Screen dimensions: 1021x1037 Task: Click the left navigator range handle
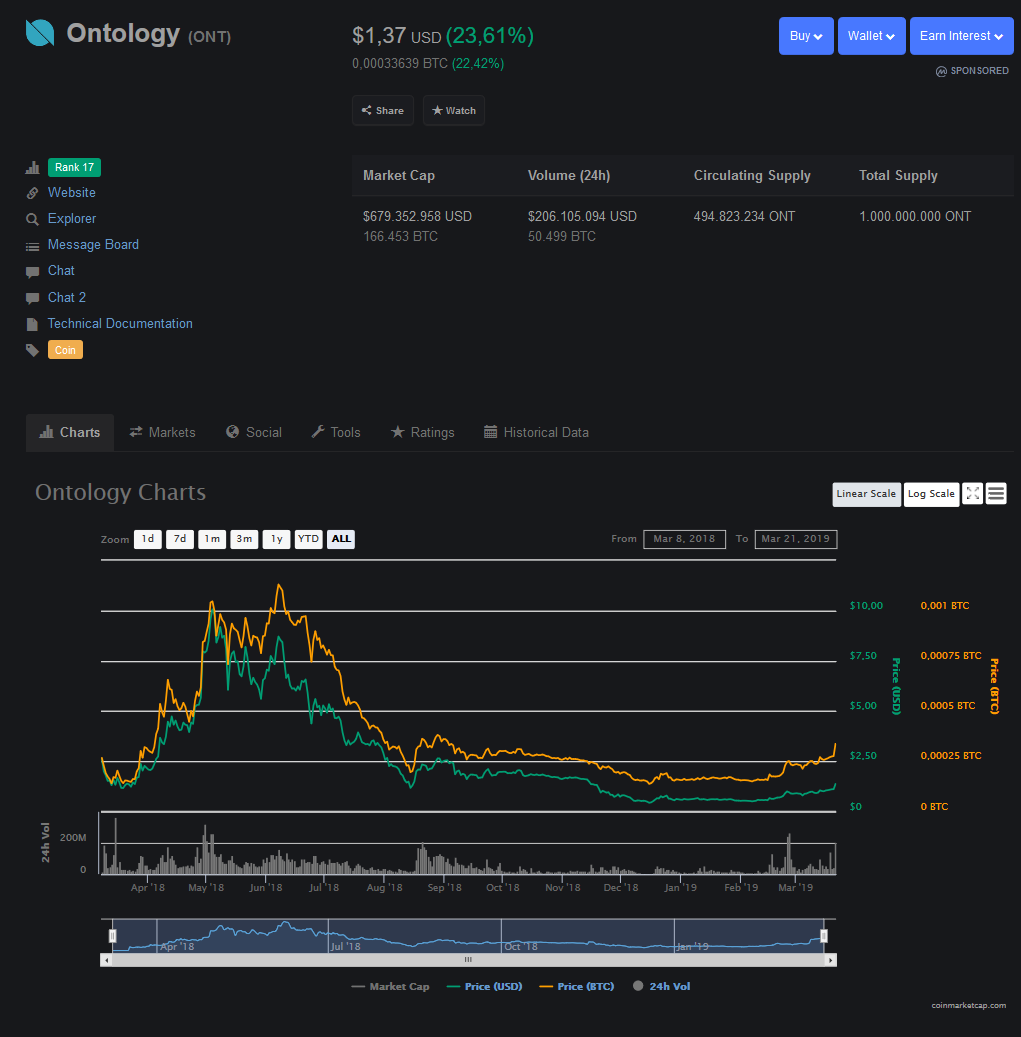(x=112, y=936)
